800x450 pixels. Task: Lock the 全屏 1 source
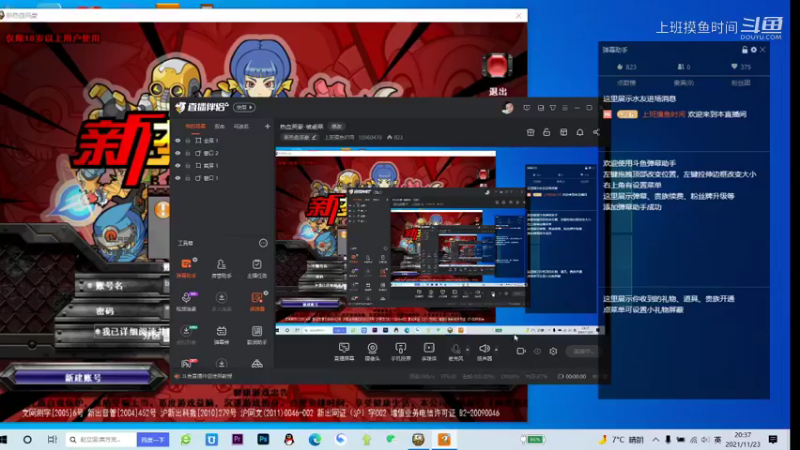[x=188, y=140]
